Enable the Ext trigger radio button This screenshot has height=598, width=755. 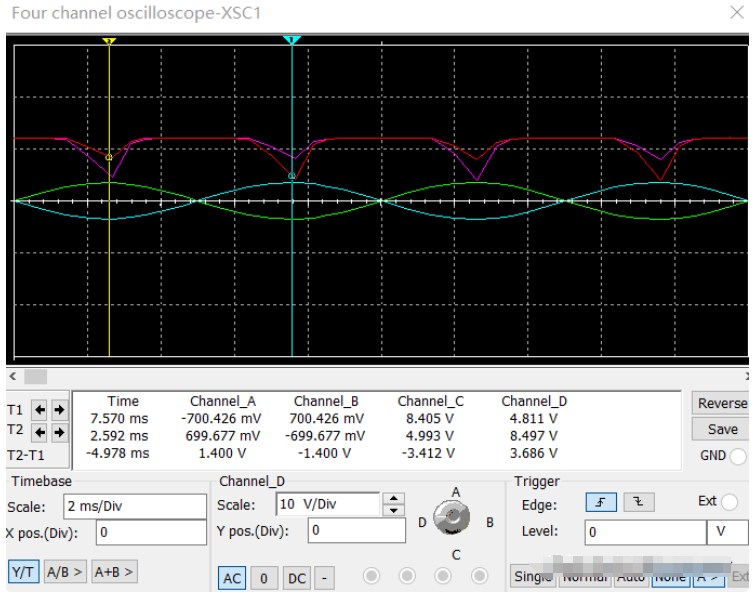tap(729, 502)
